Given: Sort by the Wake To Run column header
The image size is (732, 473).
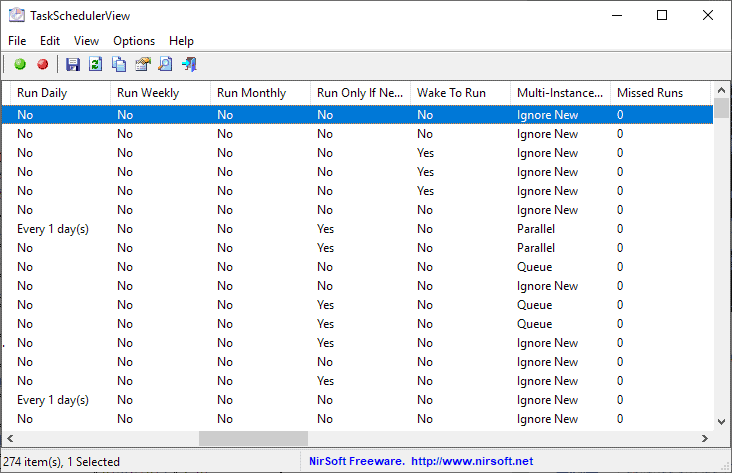Looking at the screenshot, I should point(460,93).
